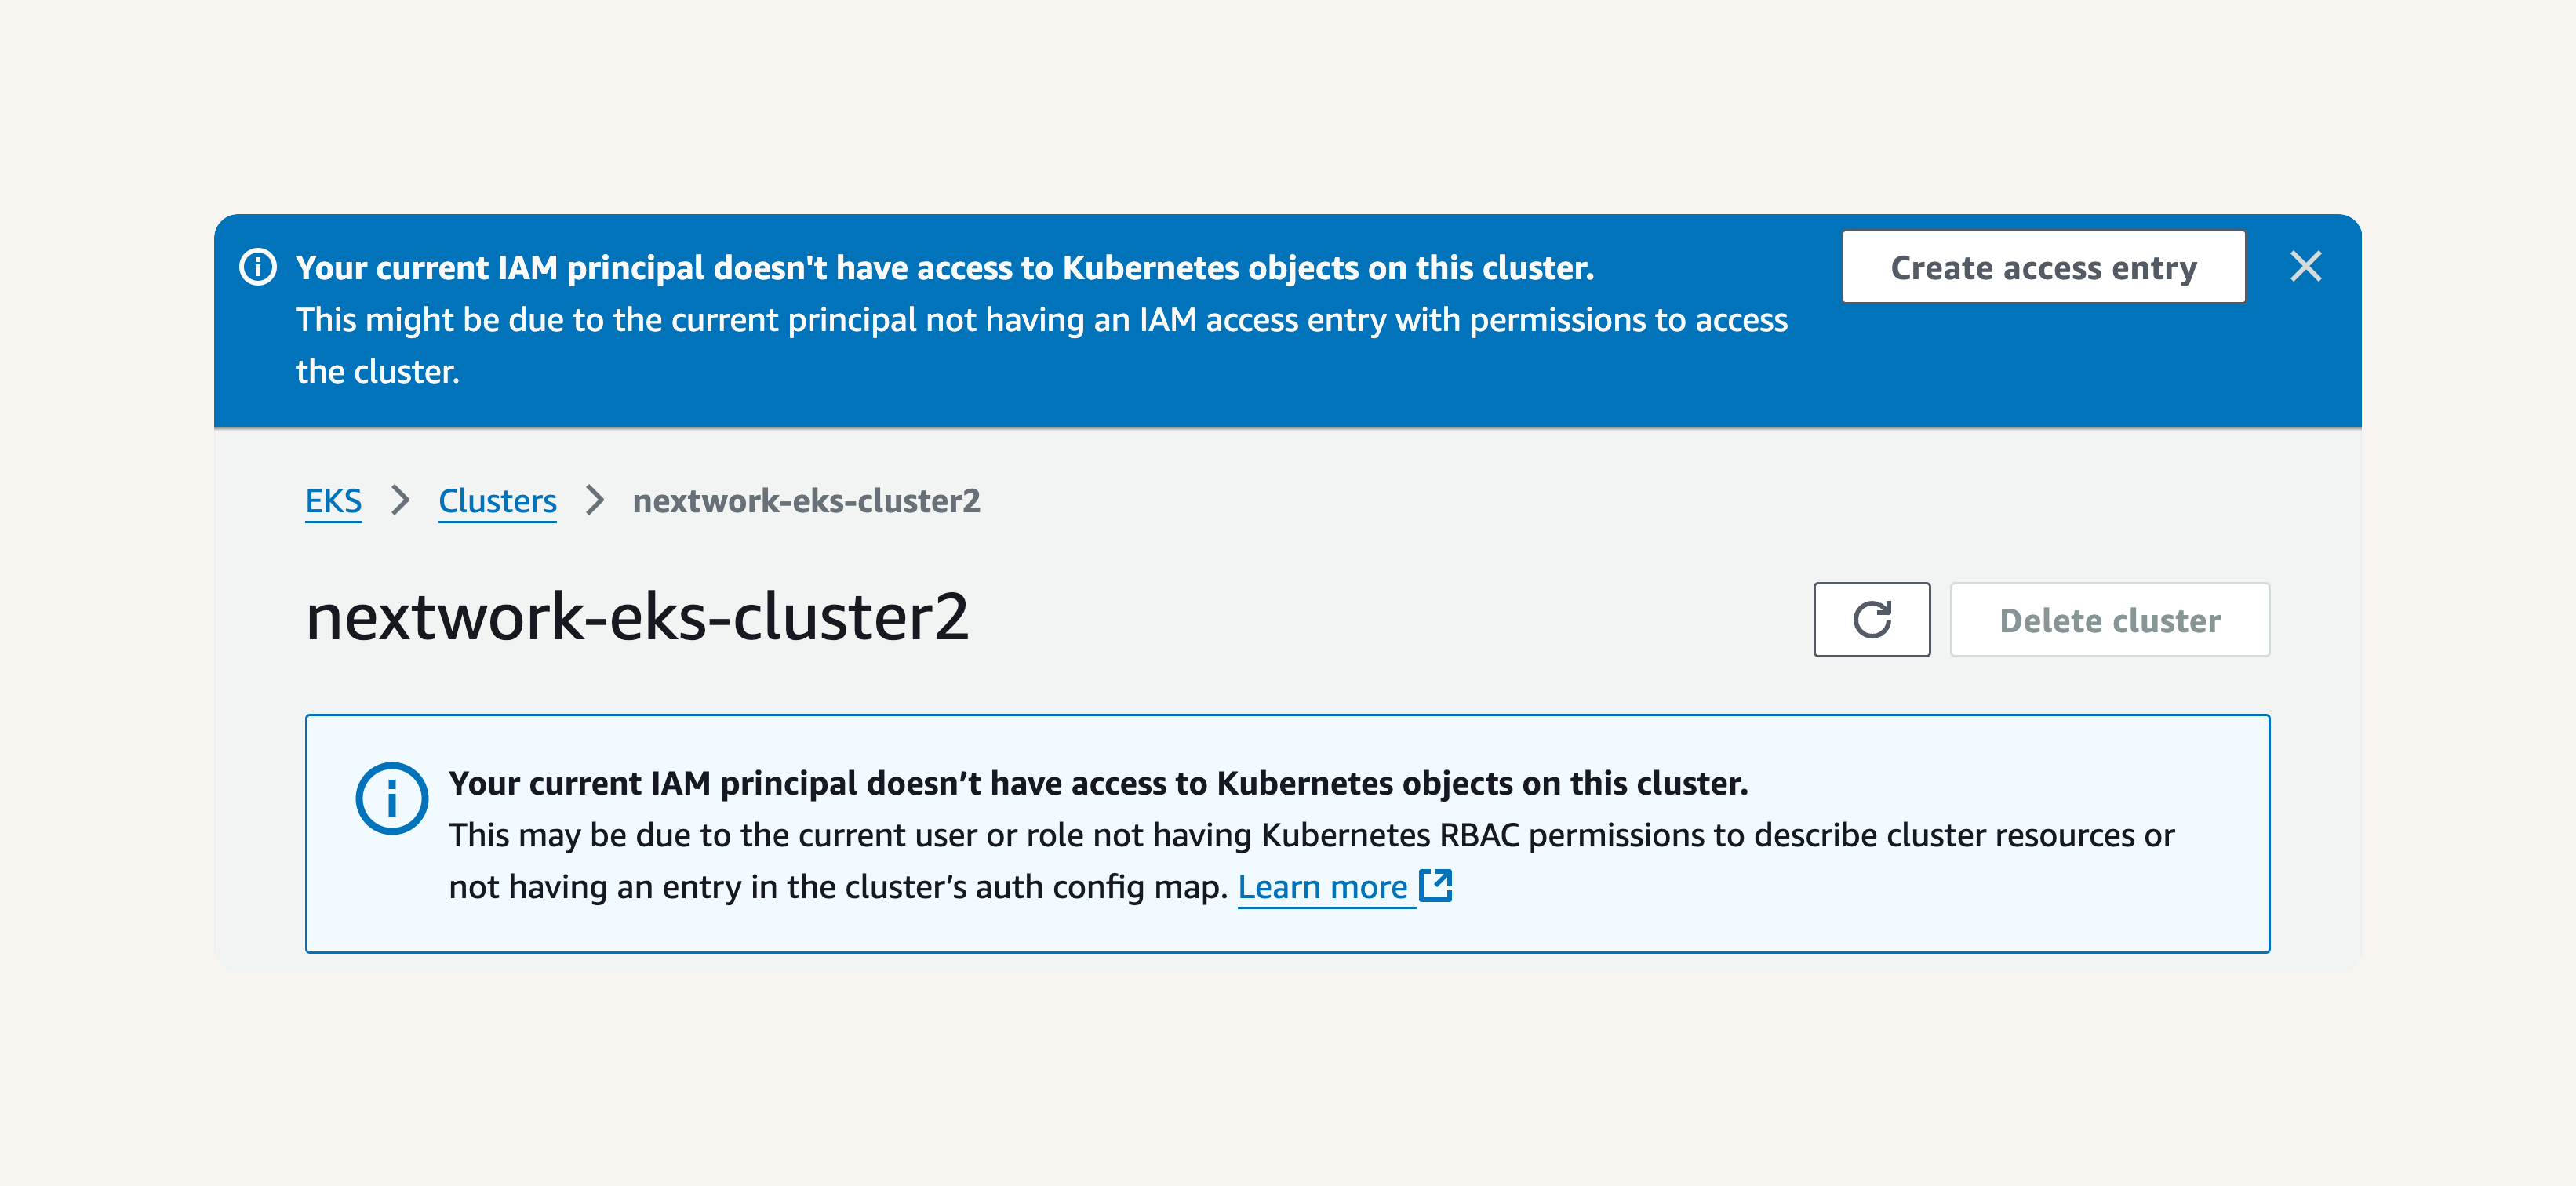Image resolution: width=2576 pixels, height=1186 pixels.
Task: Click the chevron after the Clusters breadcrumb
Action: point(595,500)
